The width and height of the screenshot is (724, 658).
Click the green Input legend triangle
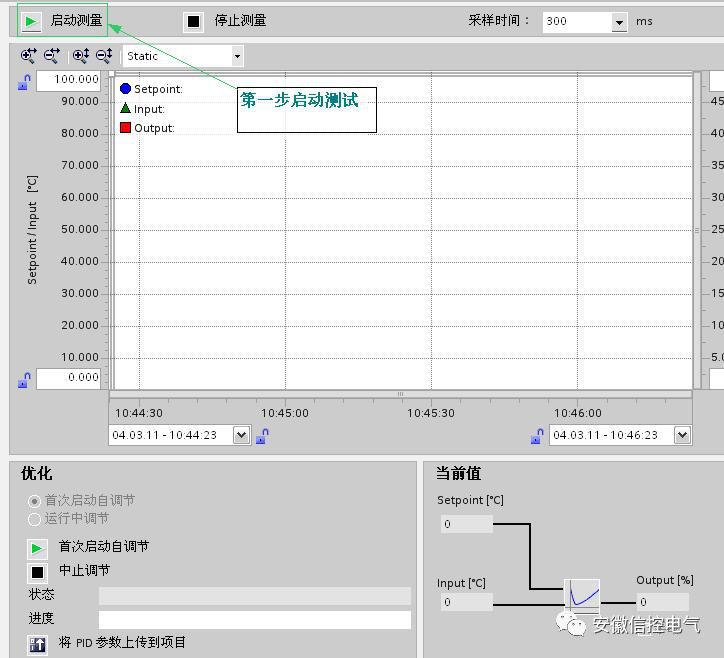coord(125,108)
